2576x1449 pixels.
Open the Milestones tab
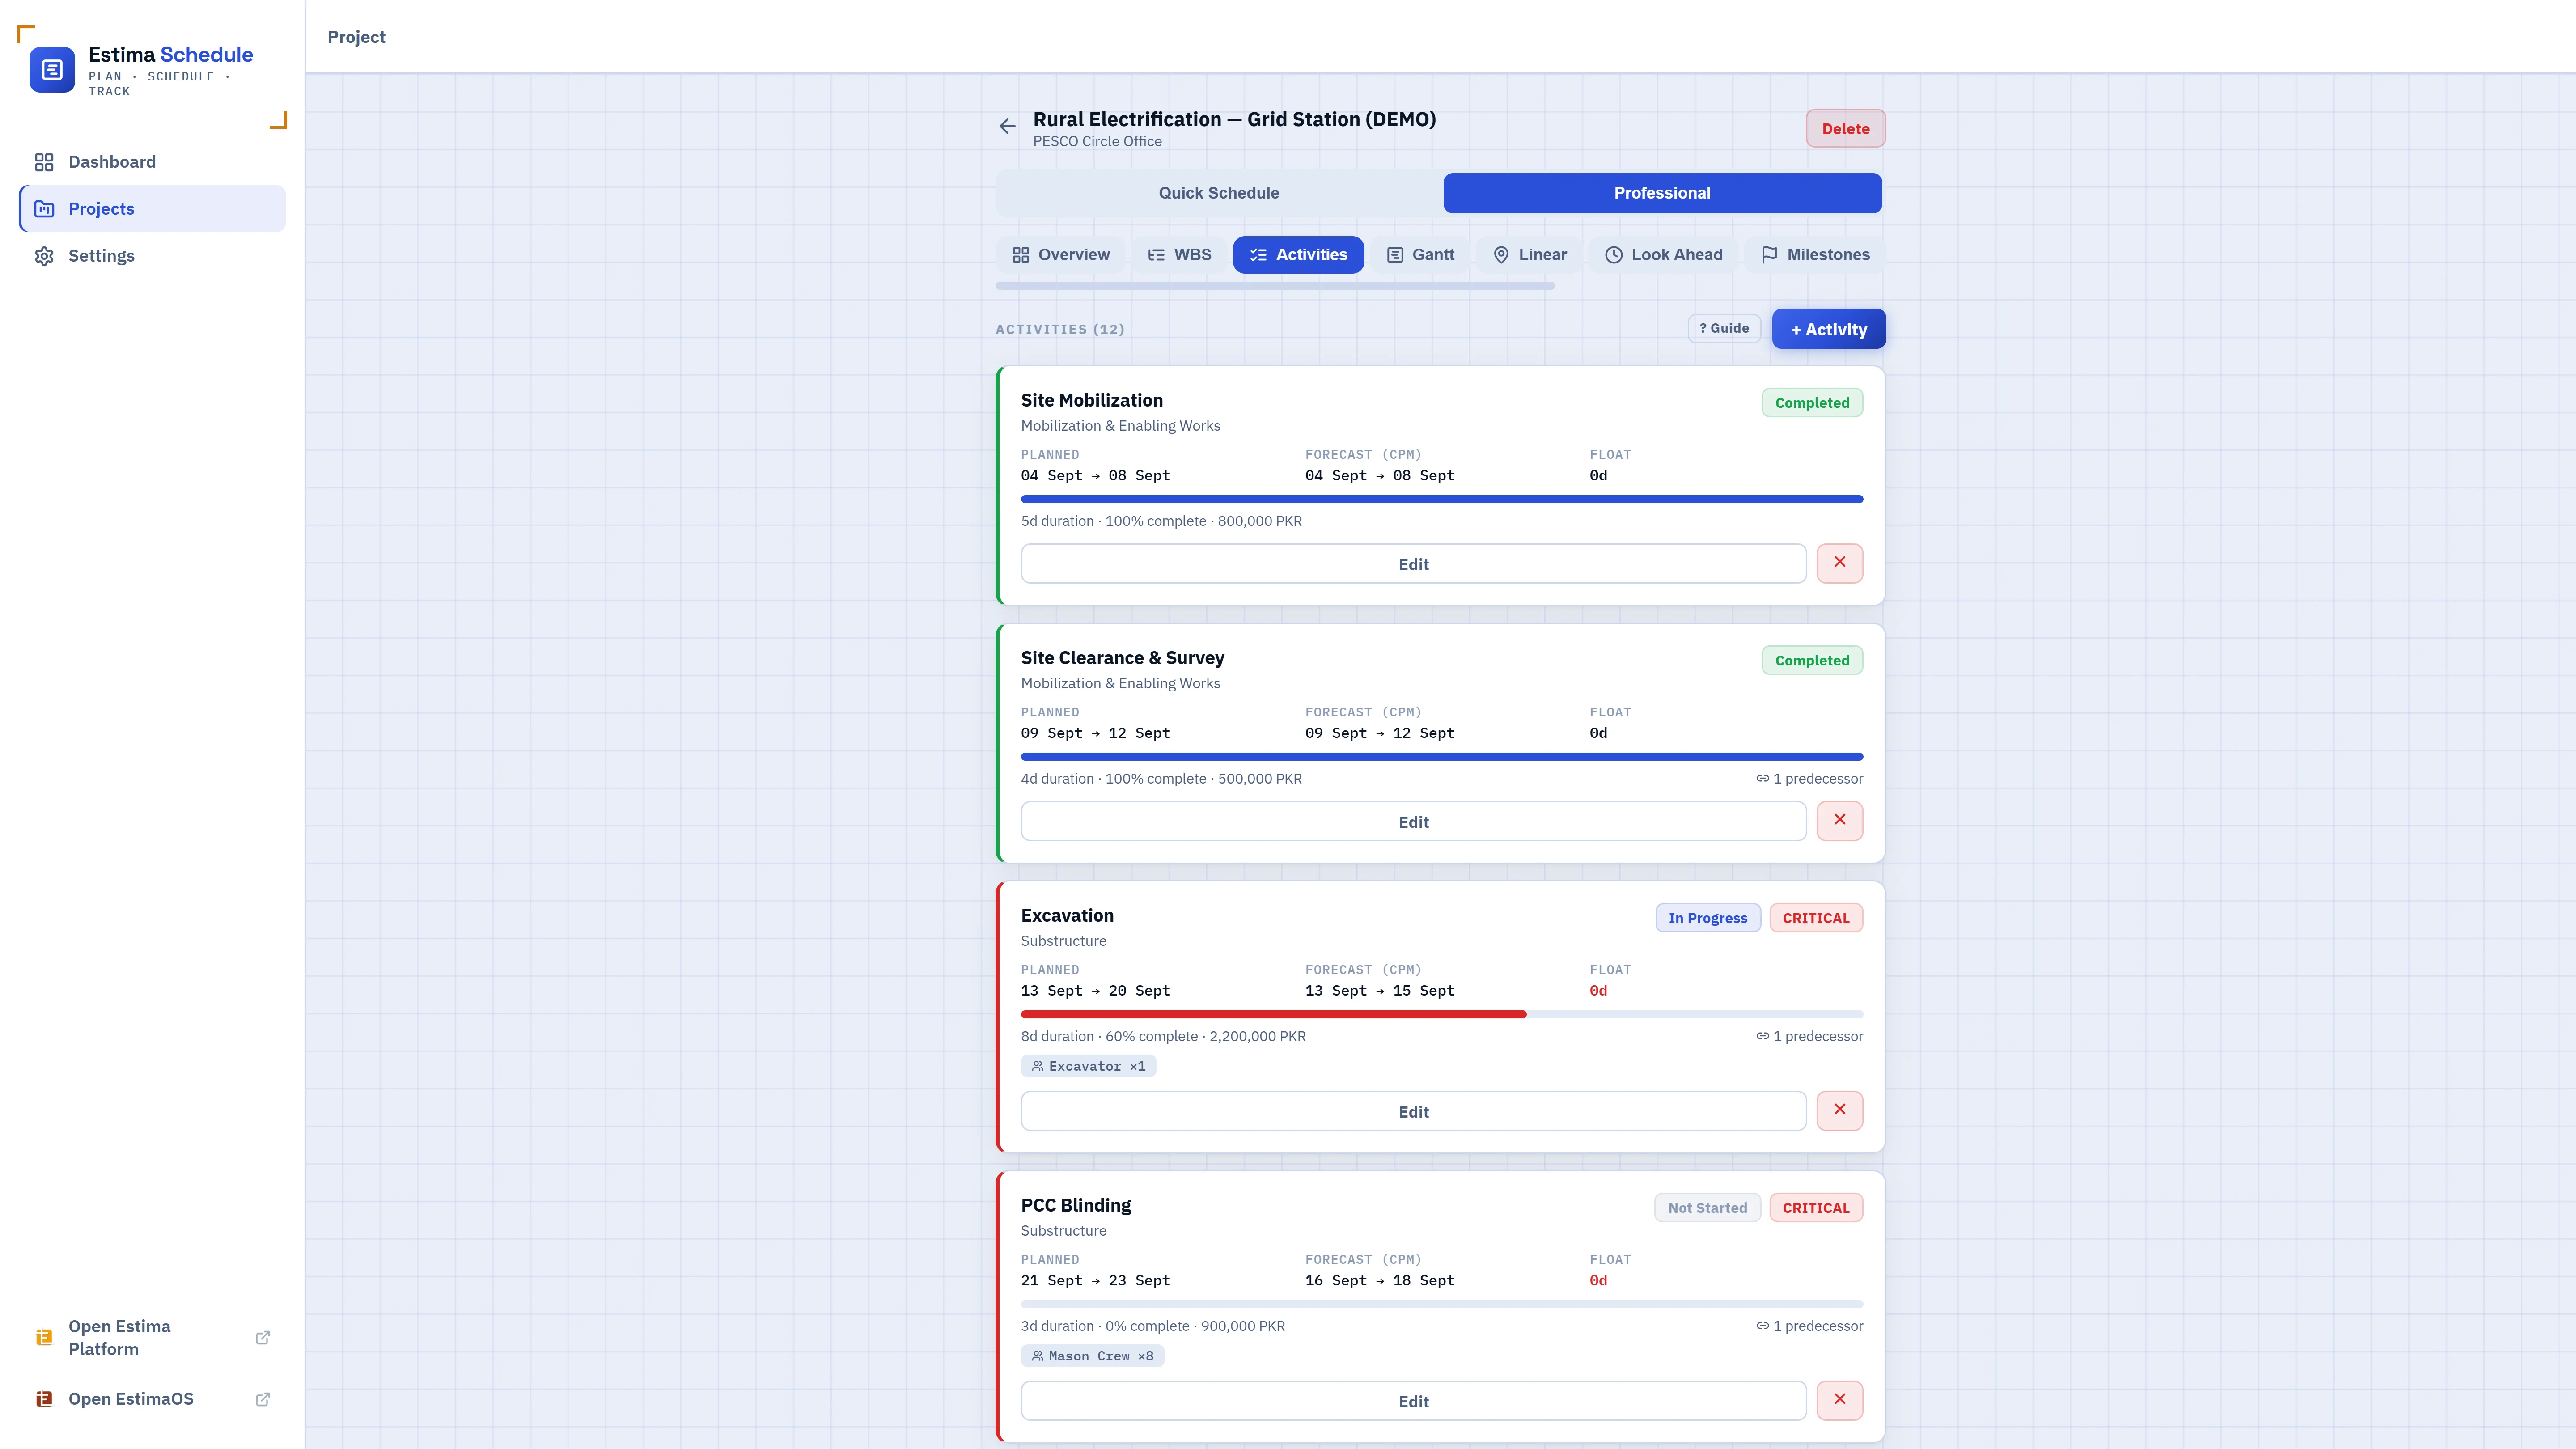[x=1815, y=255]
